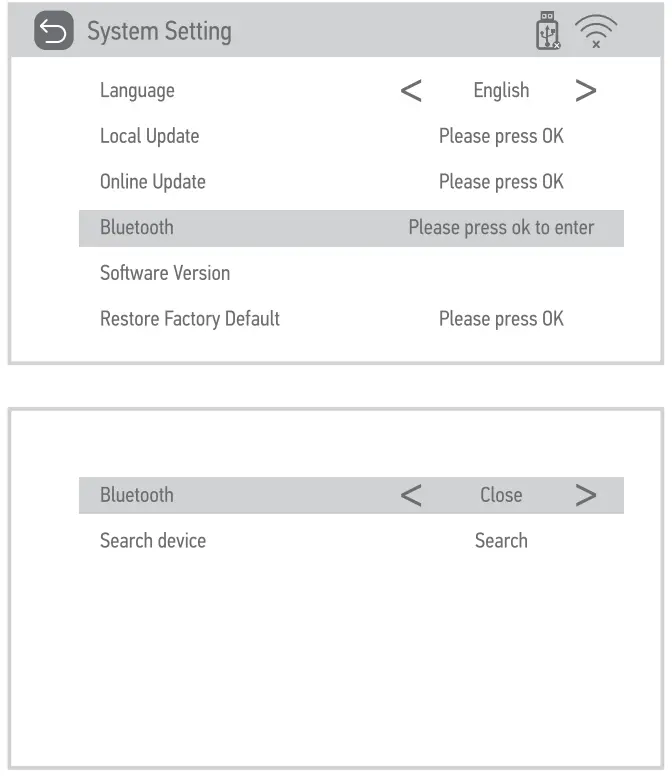Toggle the Bluetooth Close state value
This screenshot has width=672, height=776.
(x=501, y=495)
